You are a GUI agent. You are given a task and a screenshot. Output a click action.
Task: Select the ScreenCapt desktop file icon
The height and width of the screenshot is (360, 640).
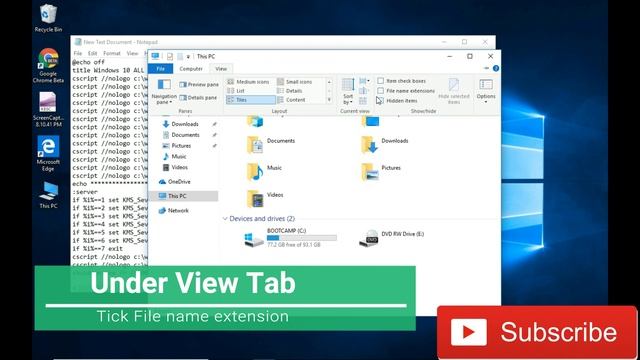pyautogui.click(x=48, y=109)
